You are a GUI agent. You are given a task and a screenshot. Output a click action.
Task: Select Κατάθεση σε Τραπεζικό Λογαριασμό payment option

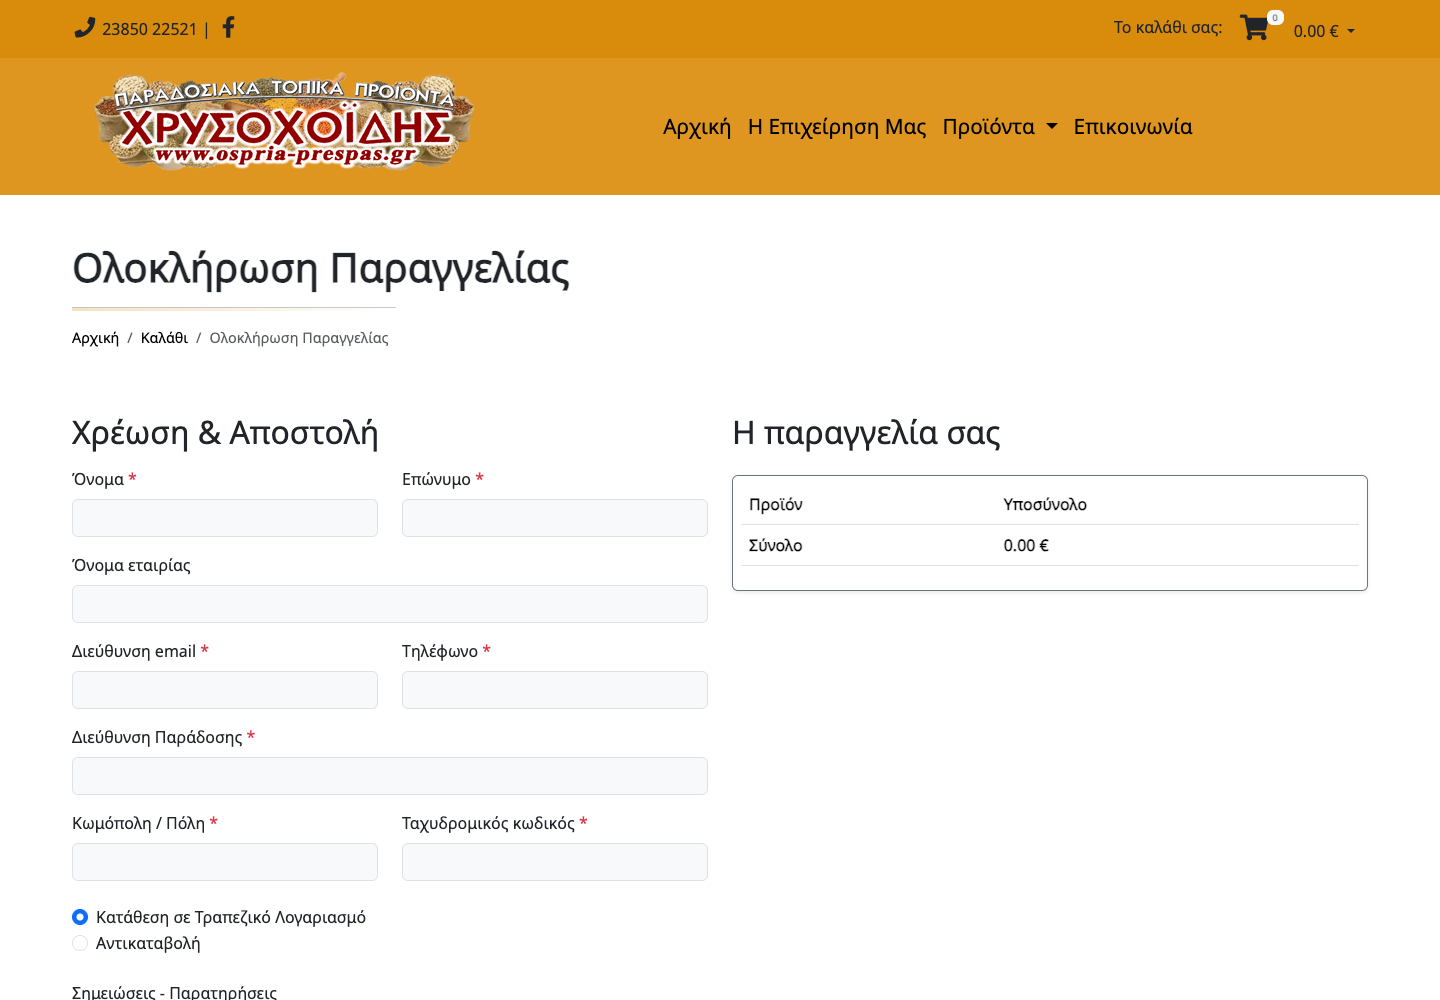tap(80, 917)
